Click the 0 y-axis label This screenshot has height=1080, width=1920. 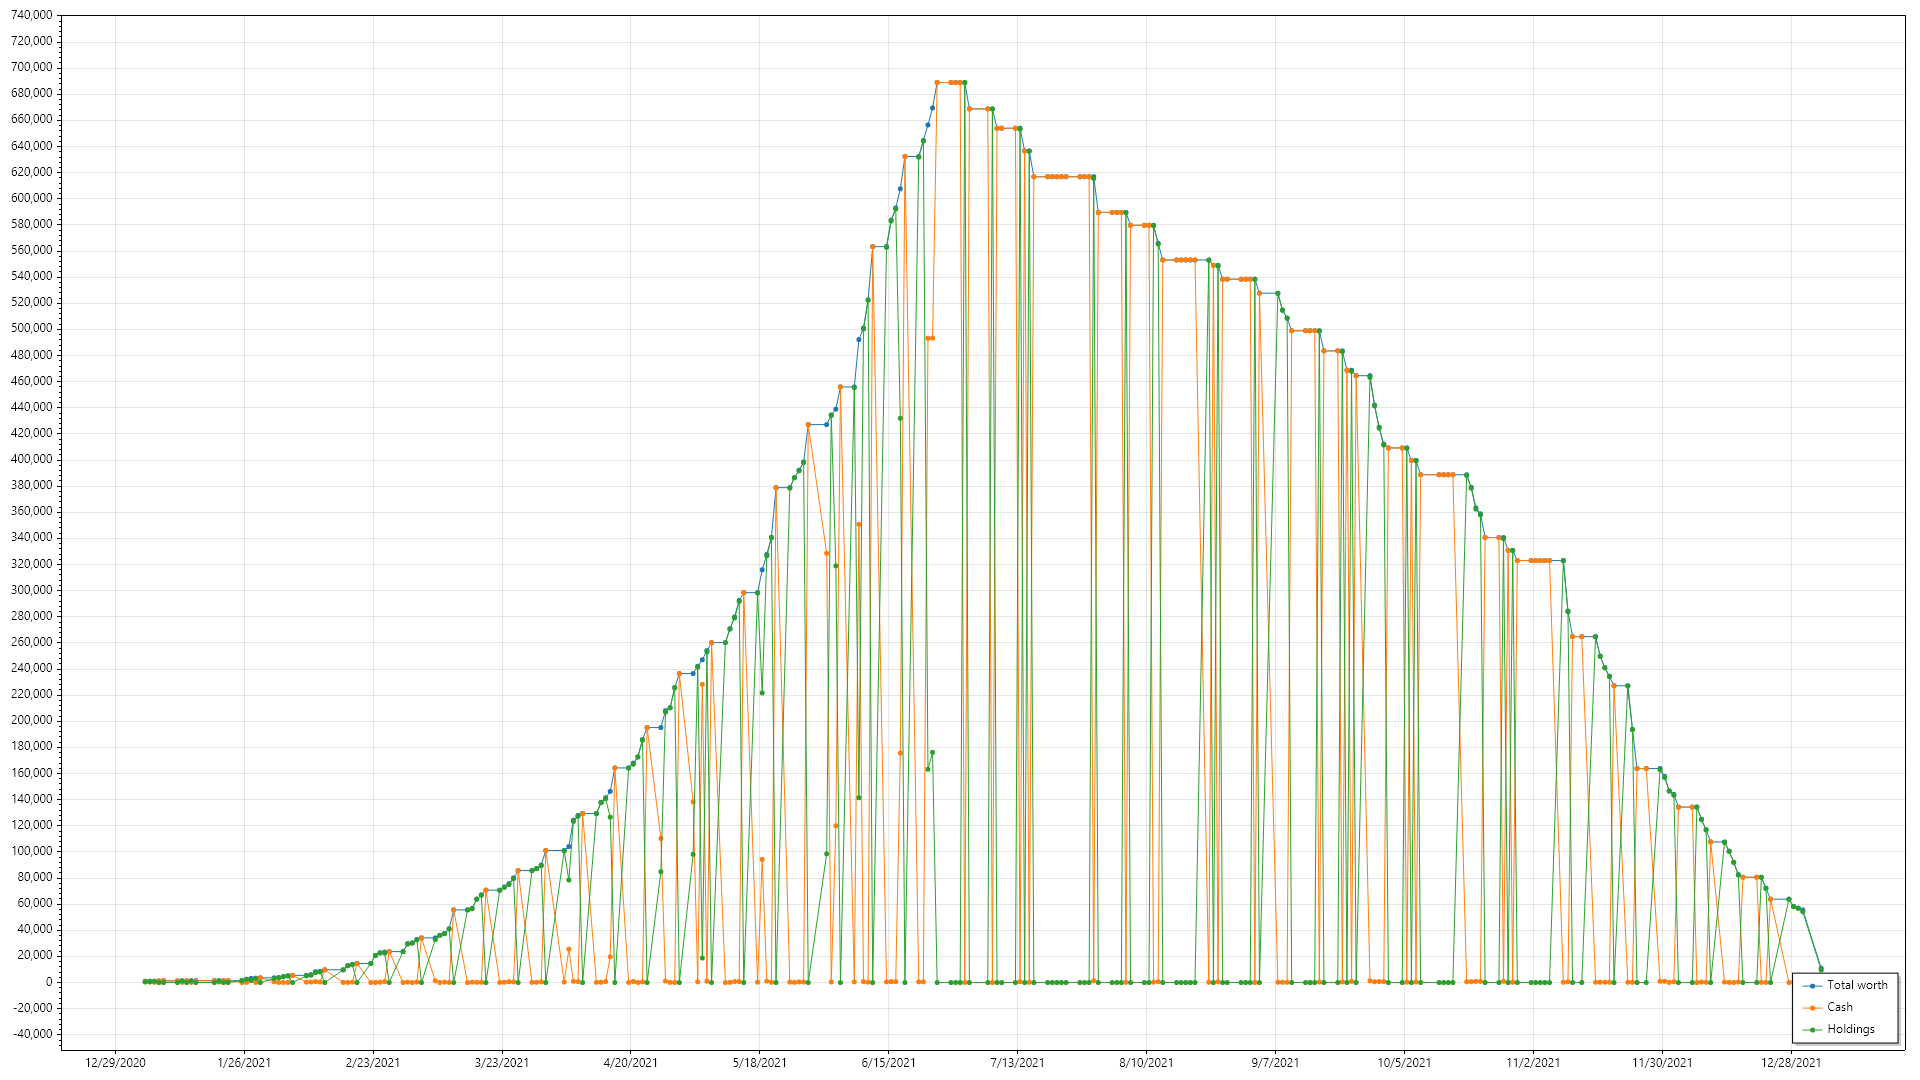point(48,982)
